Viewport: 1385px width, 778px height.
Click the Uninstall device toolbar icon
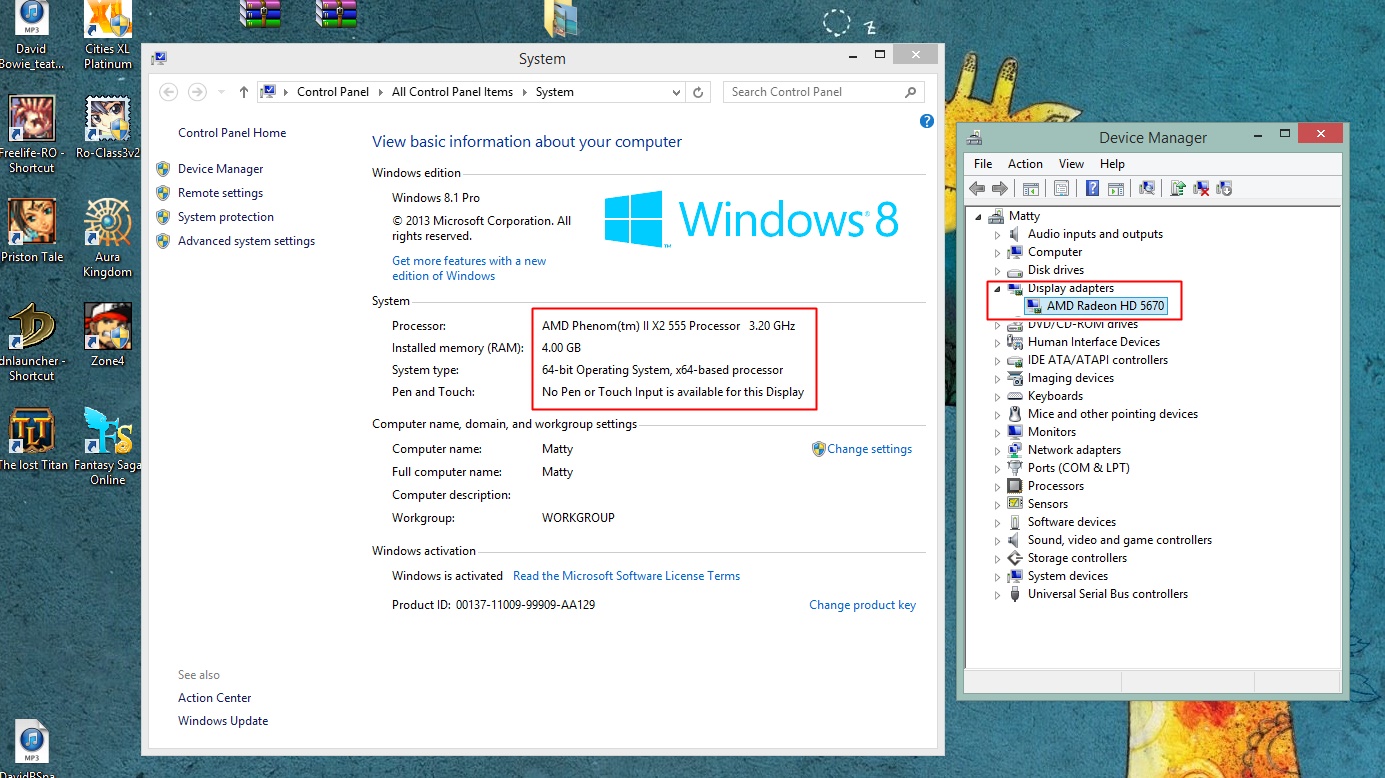[1202, 188]
